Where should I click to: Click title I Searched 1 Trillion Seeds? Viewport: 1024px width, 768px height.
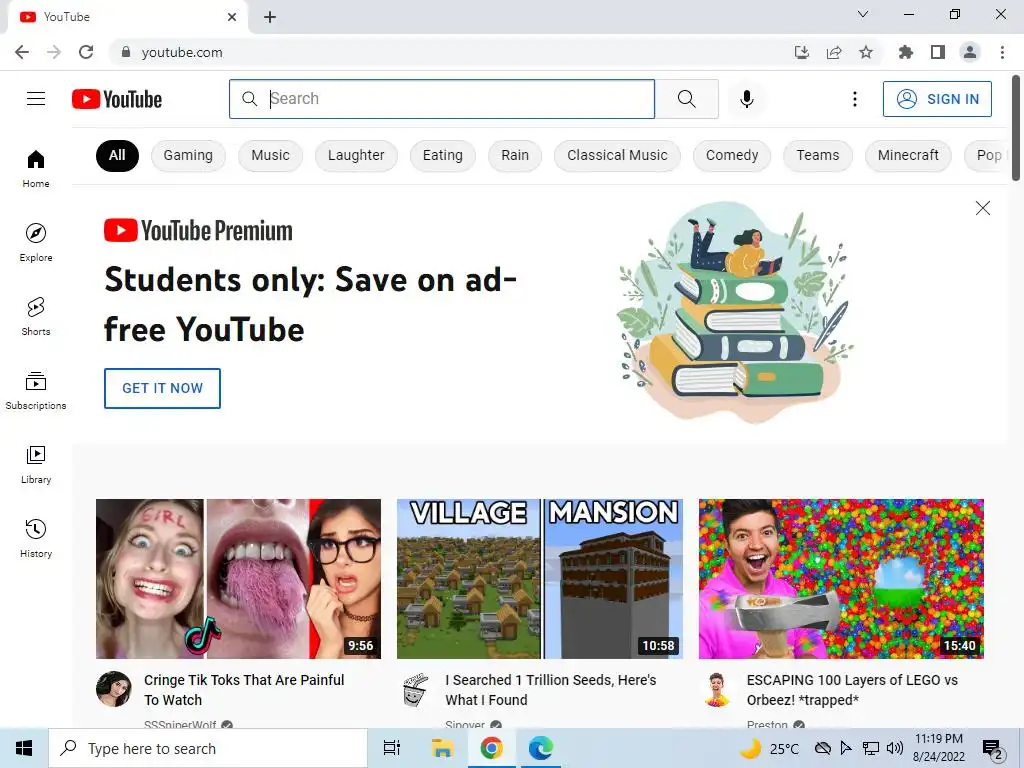pos(551,690)
